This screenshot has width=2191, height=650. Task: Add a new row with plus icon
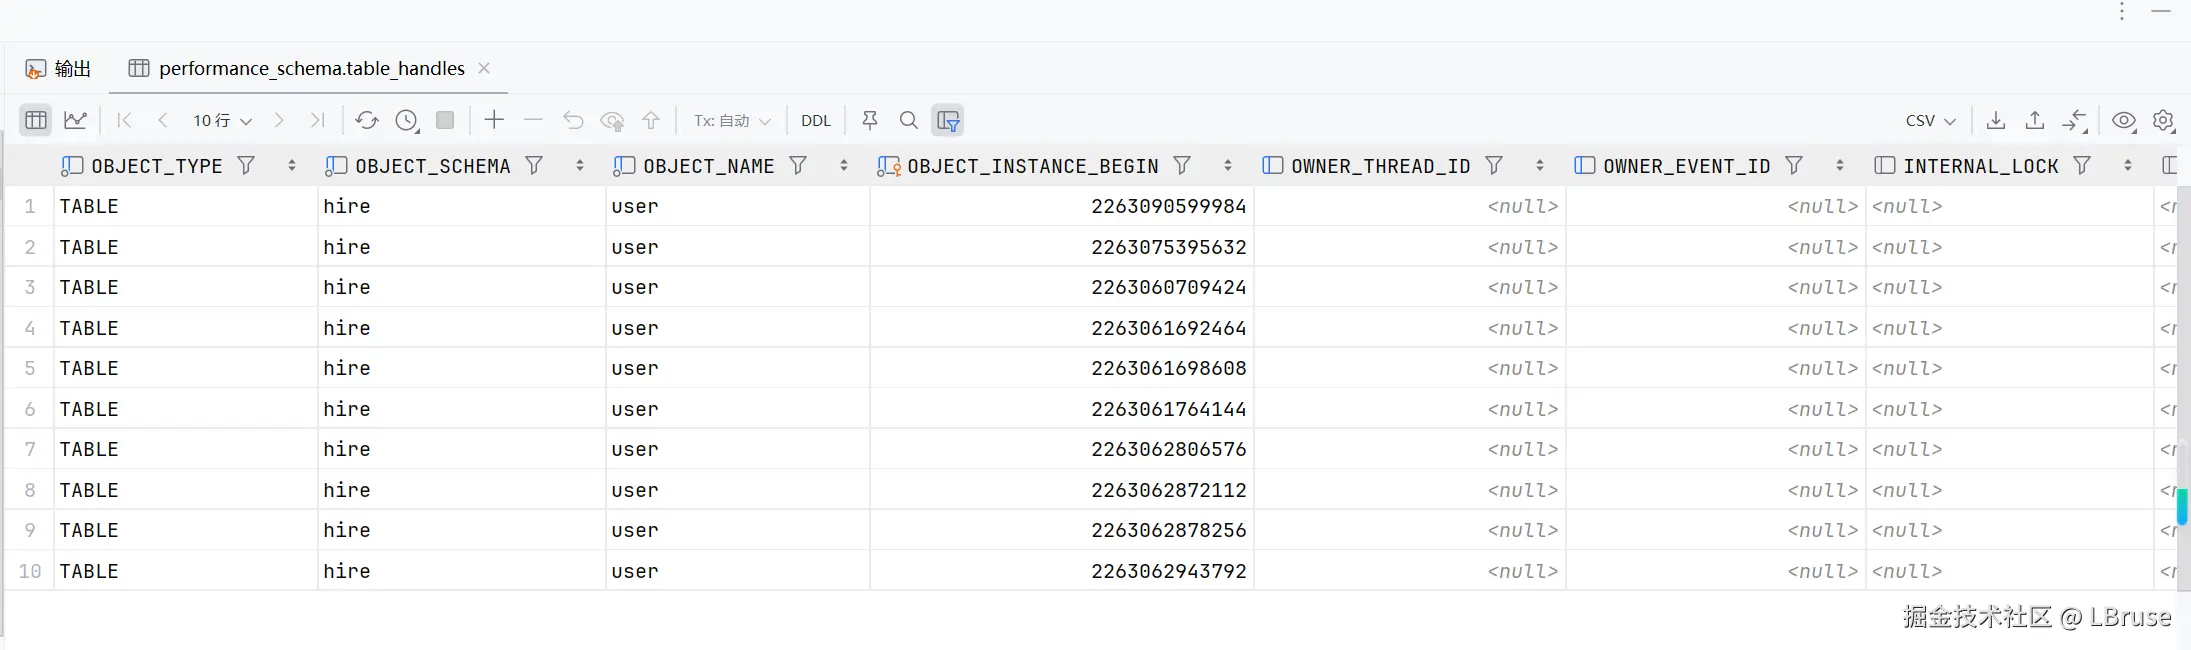click(x=494, y=120)
